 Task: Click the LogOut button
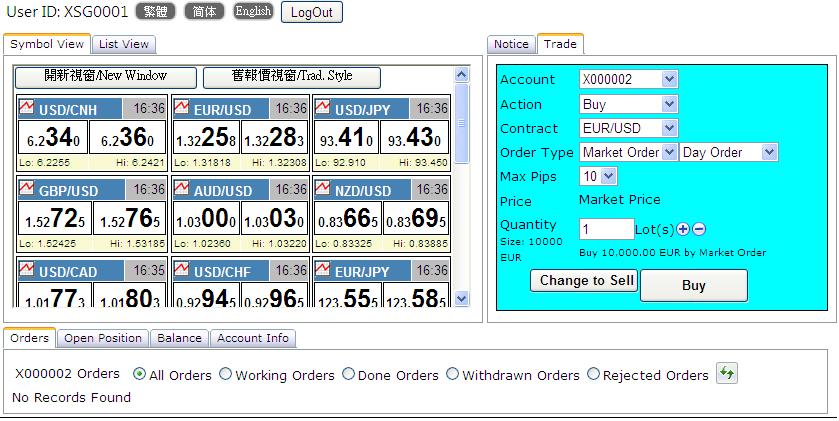pyautogui.click(x=312, y=12)
